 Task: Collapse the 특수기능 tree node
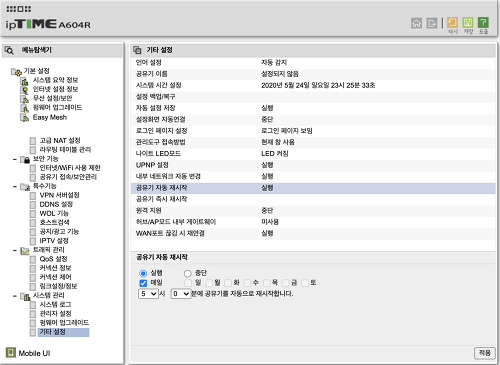15,187
